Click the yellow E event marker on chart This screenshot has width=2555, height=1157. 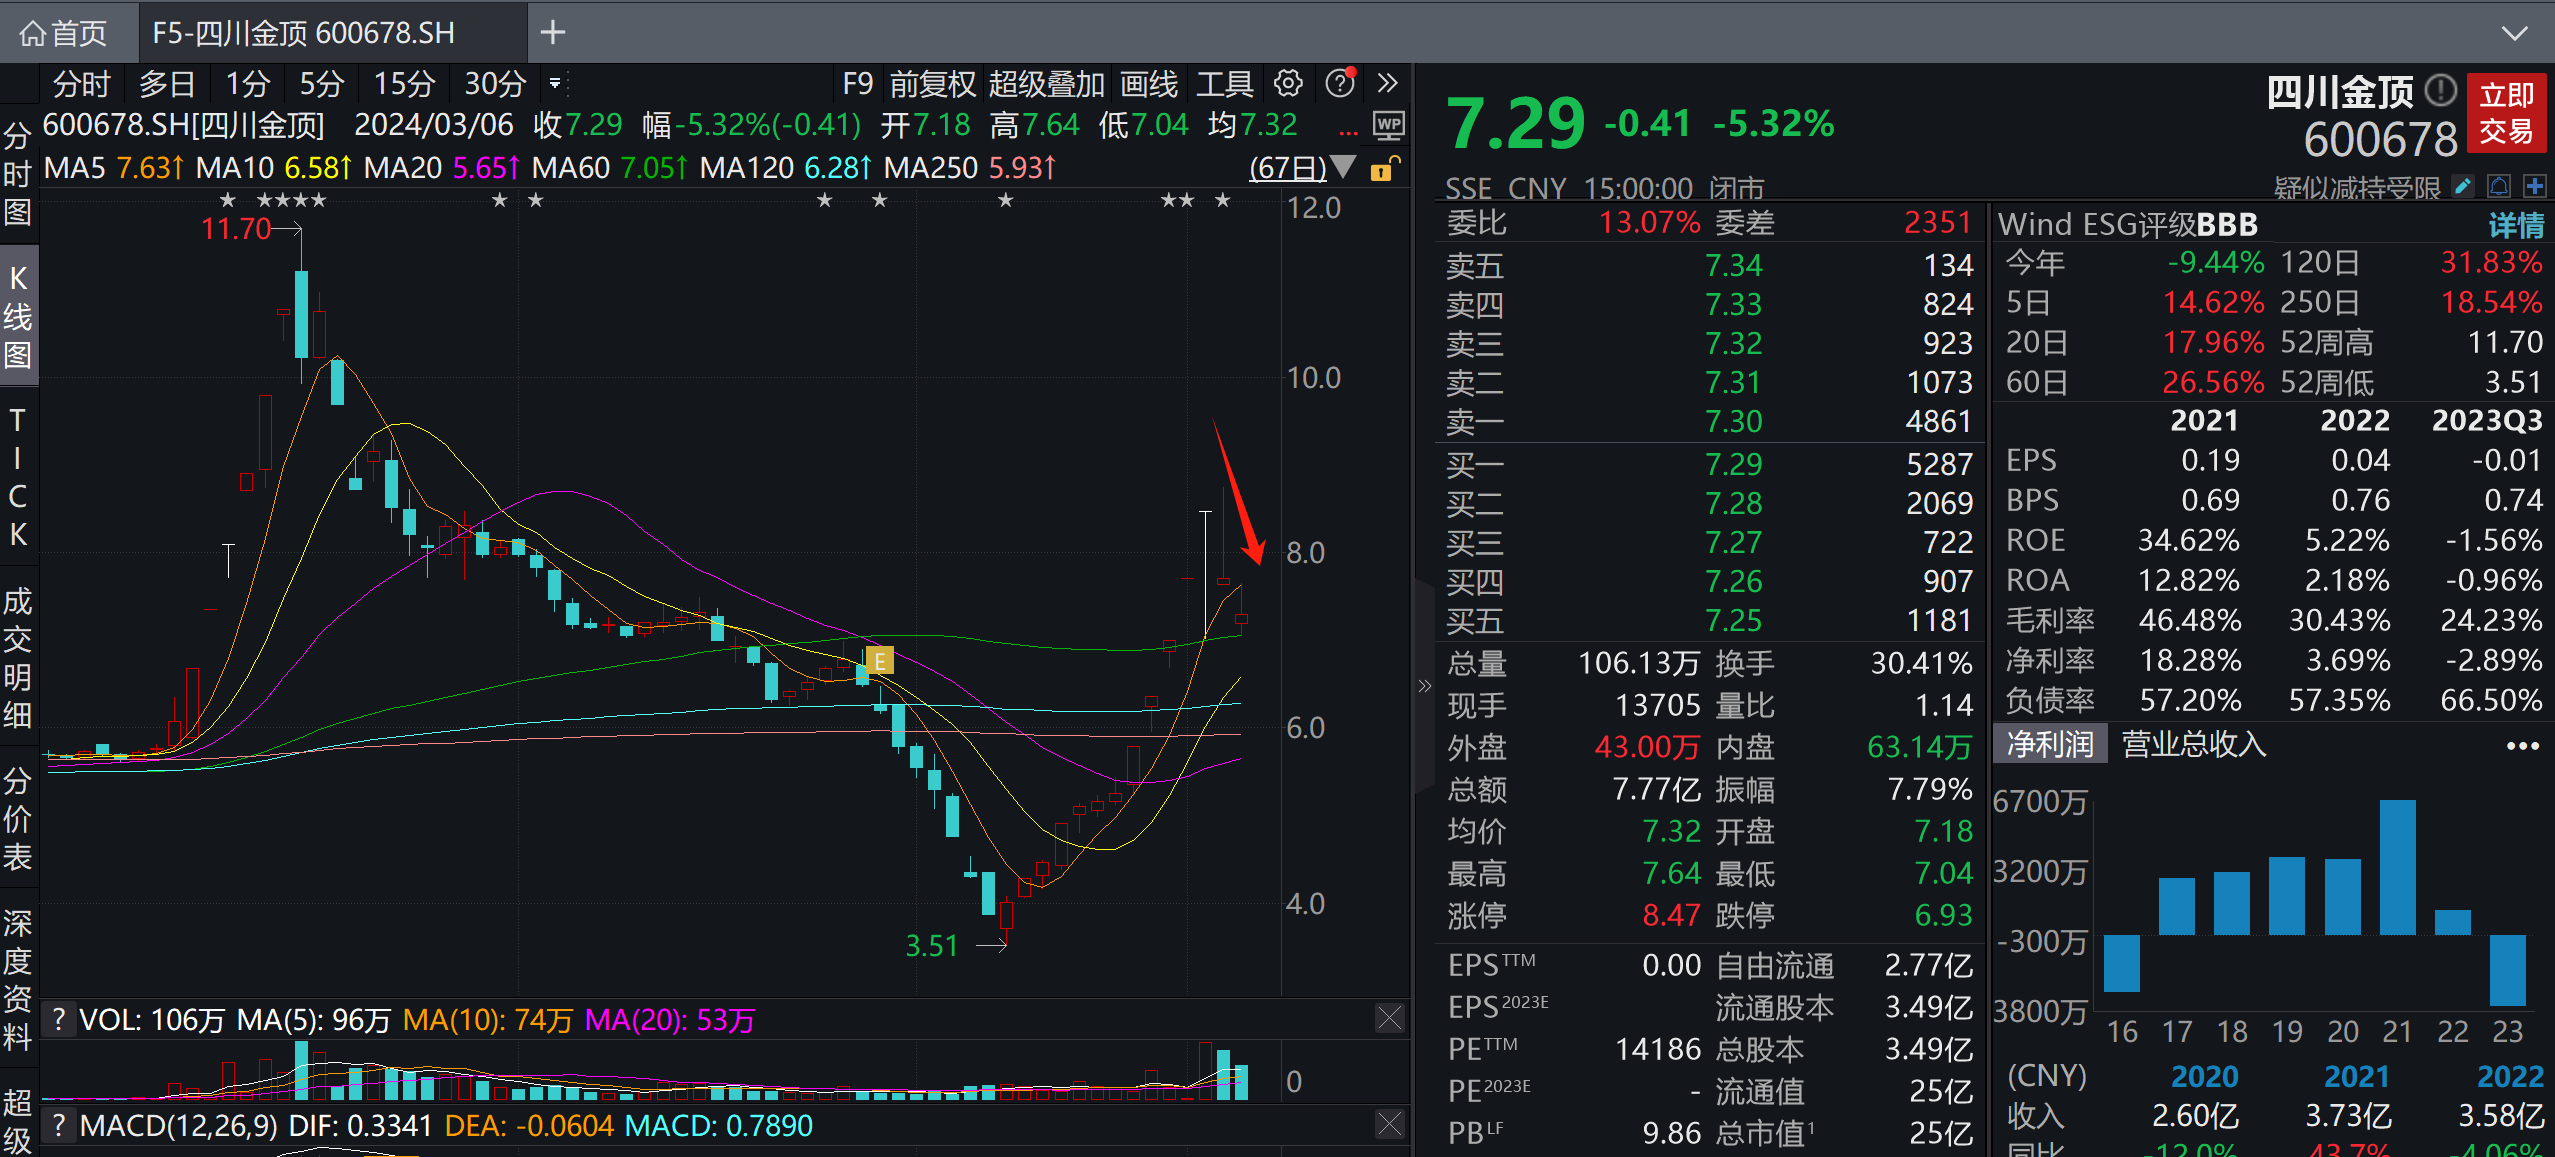[x=879, y=660]
